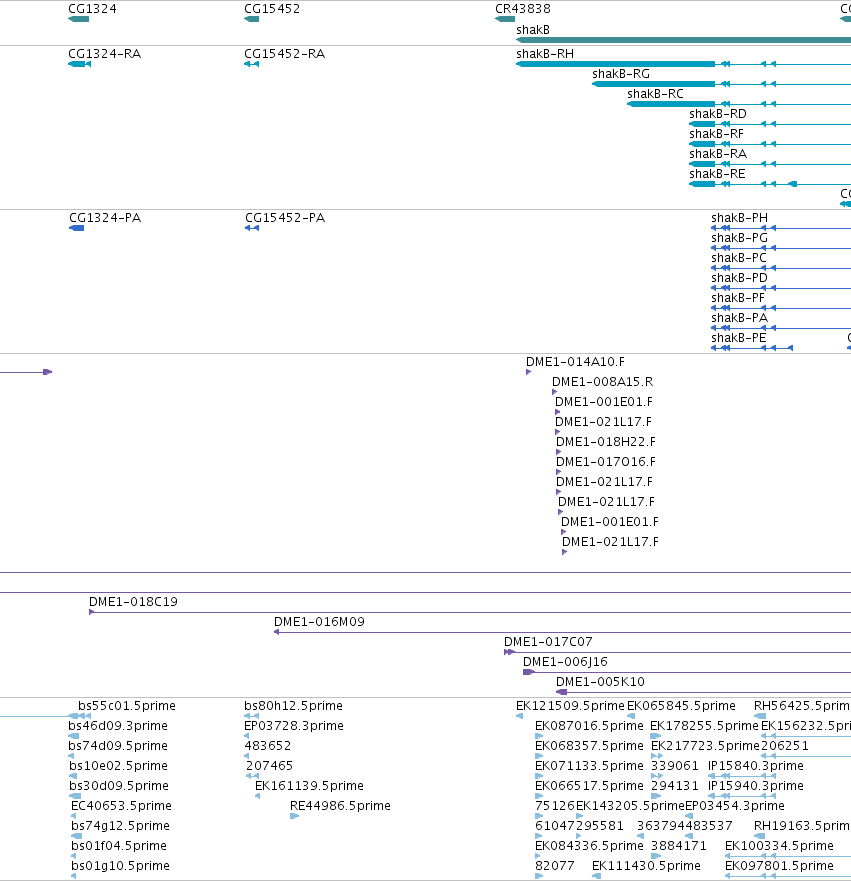The image size is (851, 881).
Task: Click the CR43838 gene label
Action: tap(523, 9)
